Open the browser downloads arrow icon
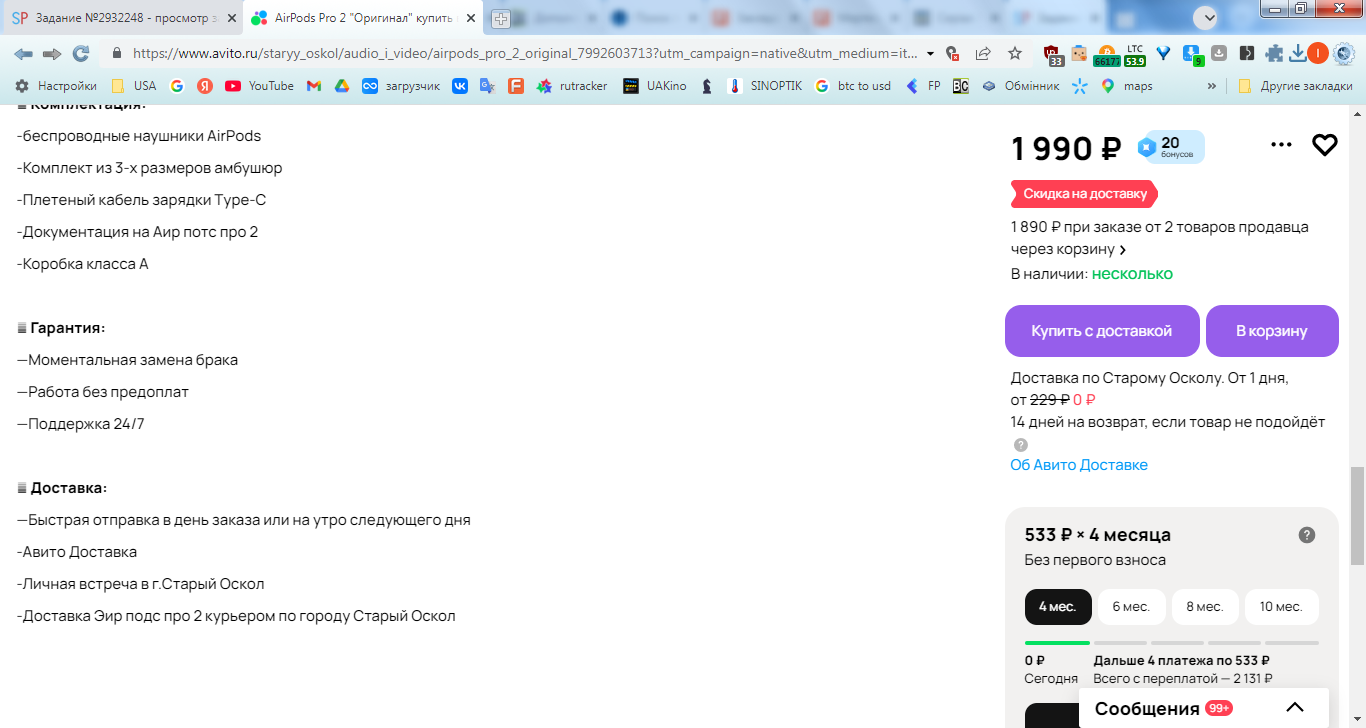1366x728 pixels. pos(1297,53)
